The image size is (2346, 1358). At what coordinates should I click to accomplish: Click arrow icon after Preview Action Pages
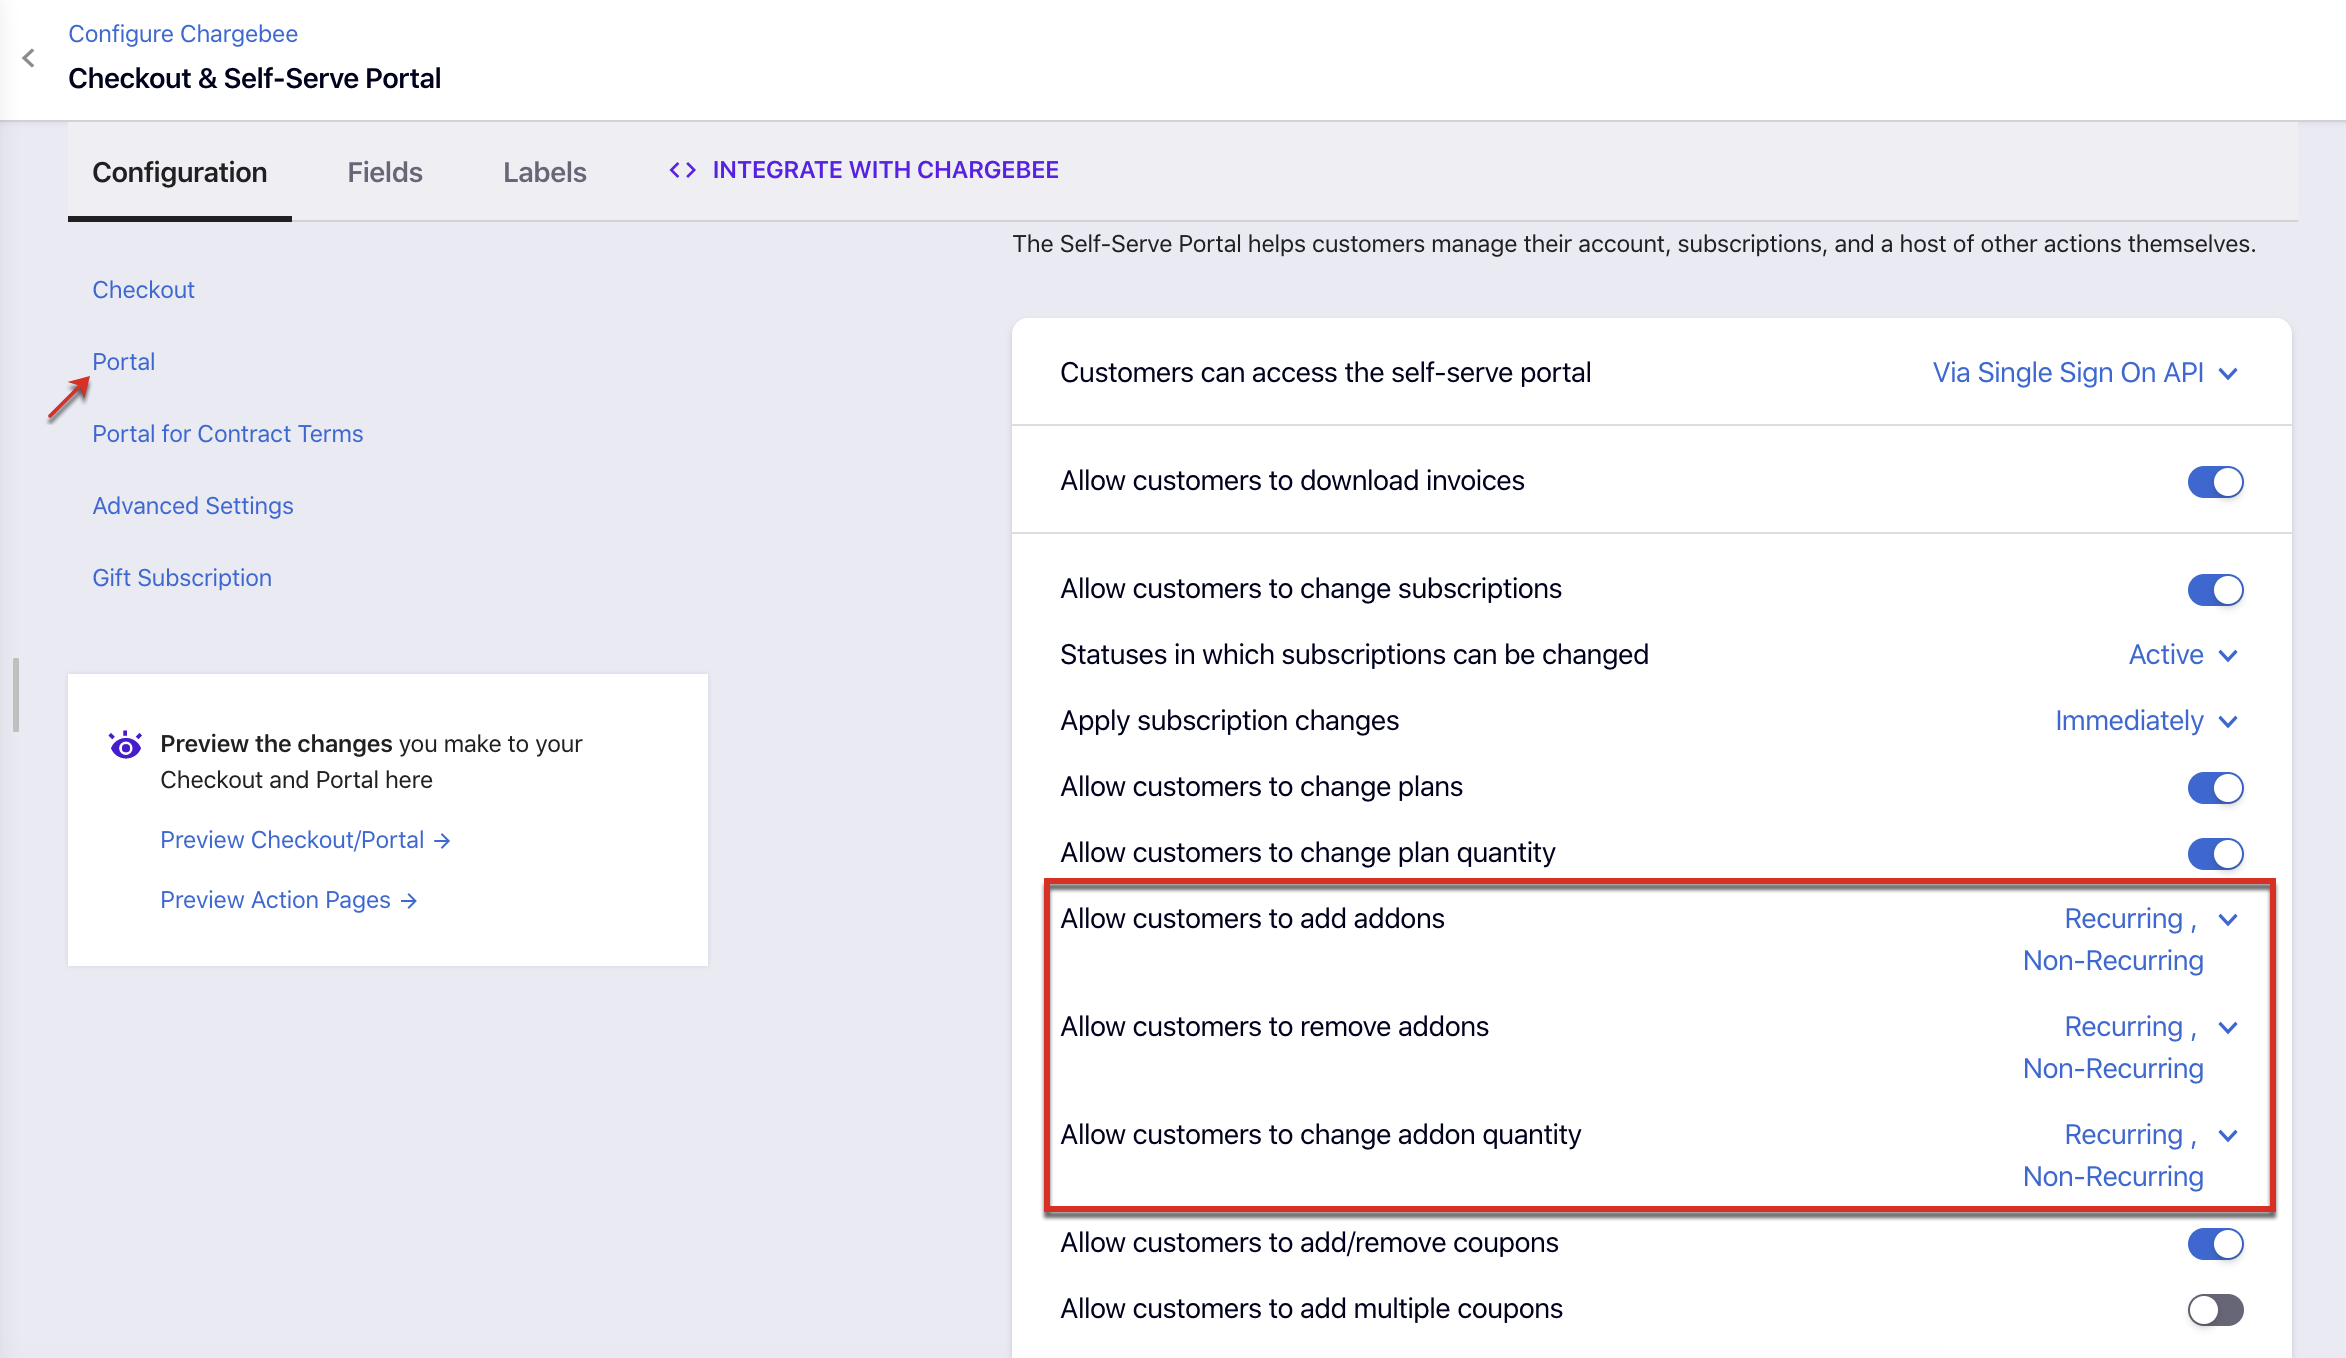(x=408, y=901)
